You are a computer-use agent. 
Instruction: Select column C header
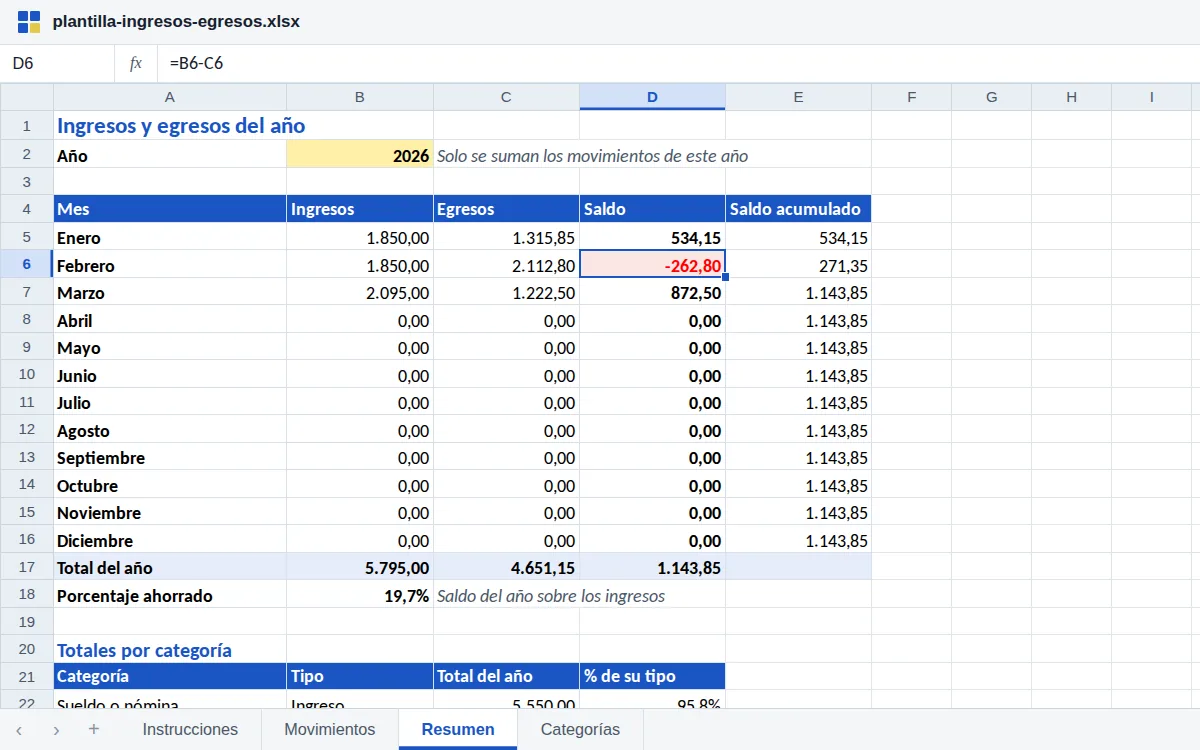tap(506, 97)
